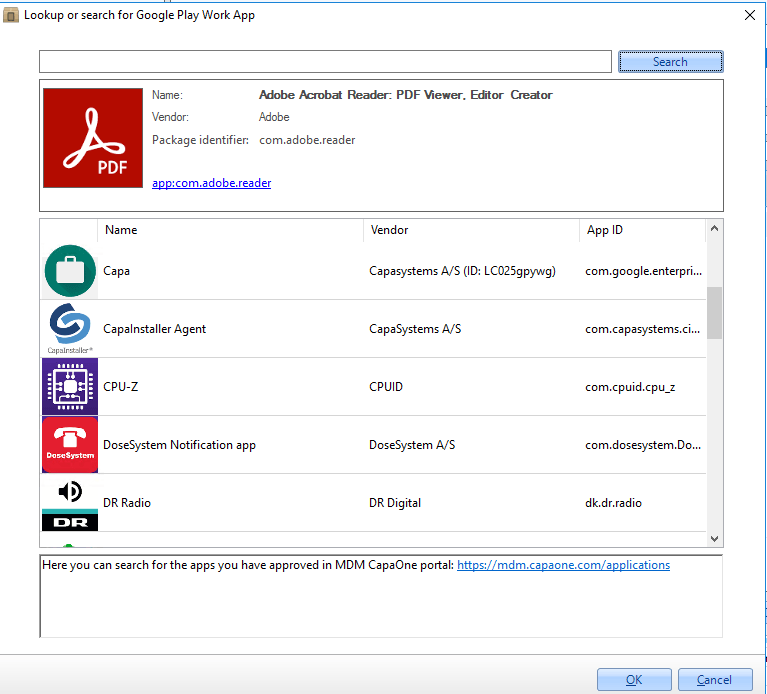Sort the list by Name column header

click(230, 230)
